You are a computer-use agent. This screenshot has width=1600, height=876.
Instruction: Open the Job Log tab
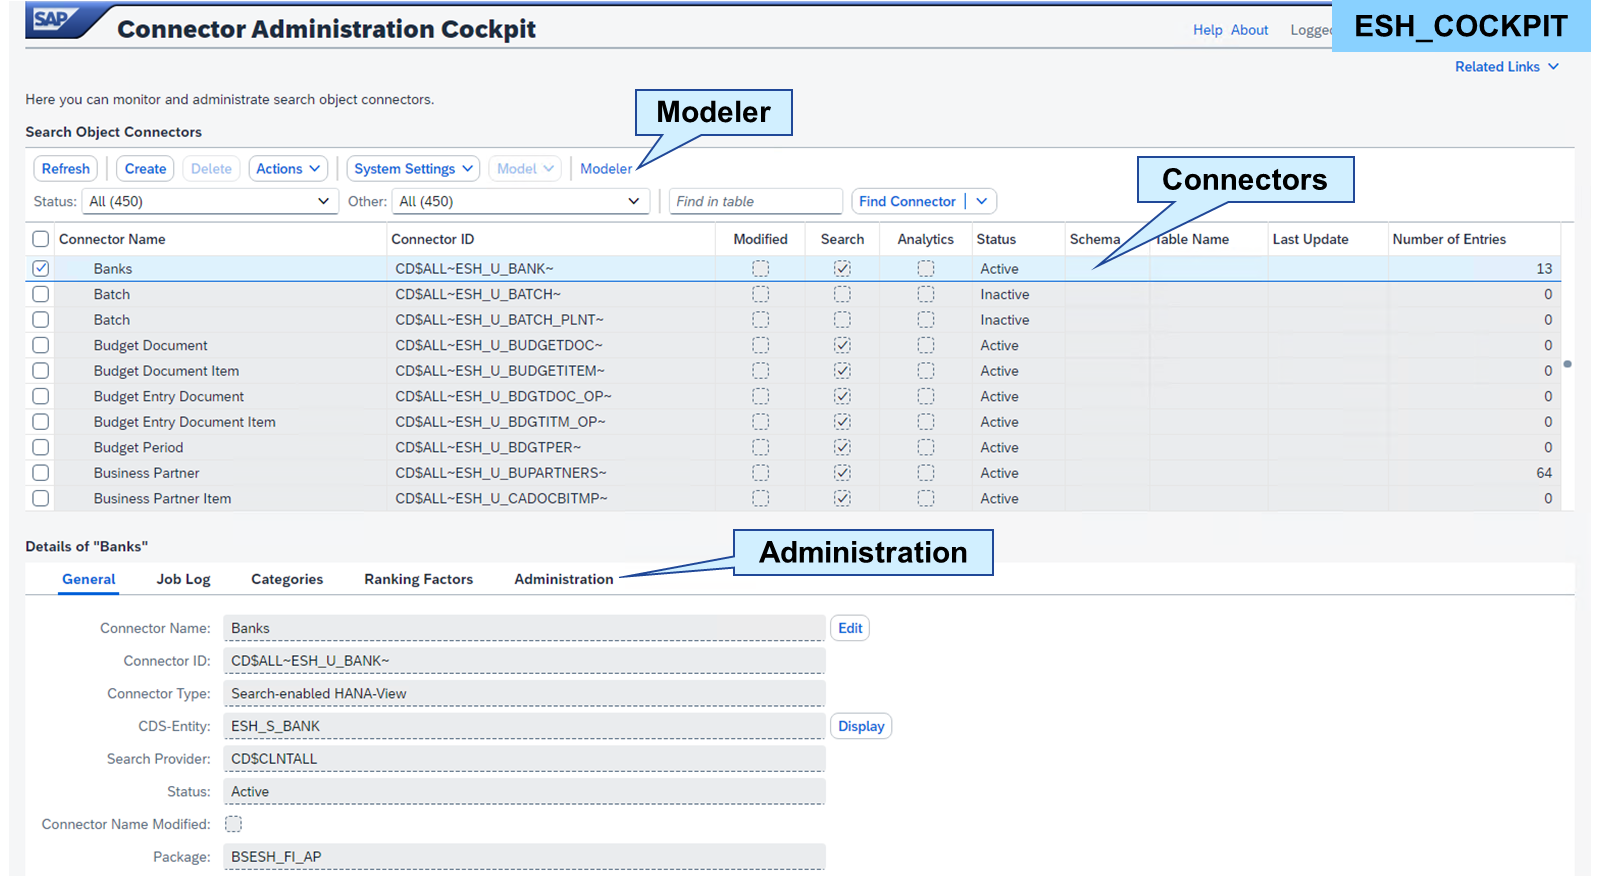pos(183,579)
